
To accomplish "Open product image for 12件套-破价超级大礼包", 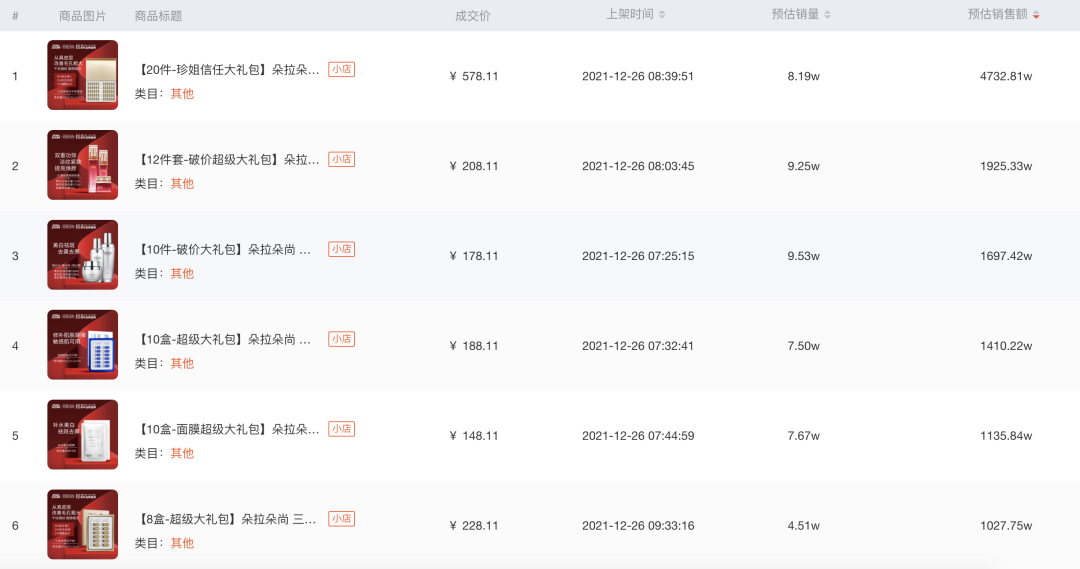I will pyautogui.click(x=83, y=165).
